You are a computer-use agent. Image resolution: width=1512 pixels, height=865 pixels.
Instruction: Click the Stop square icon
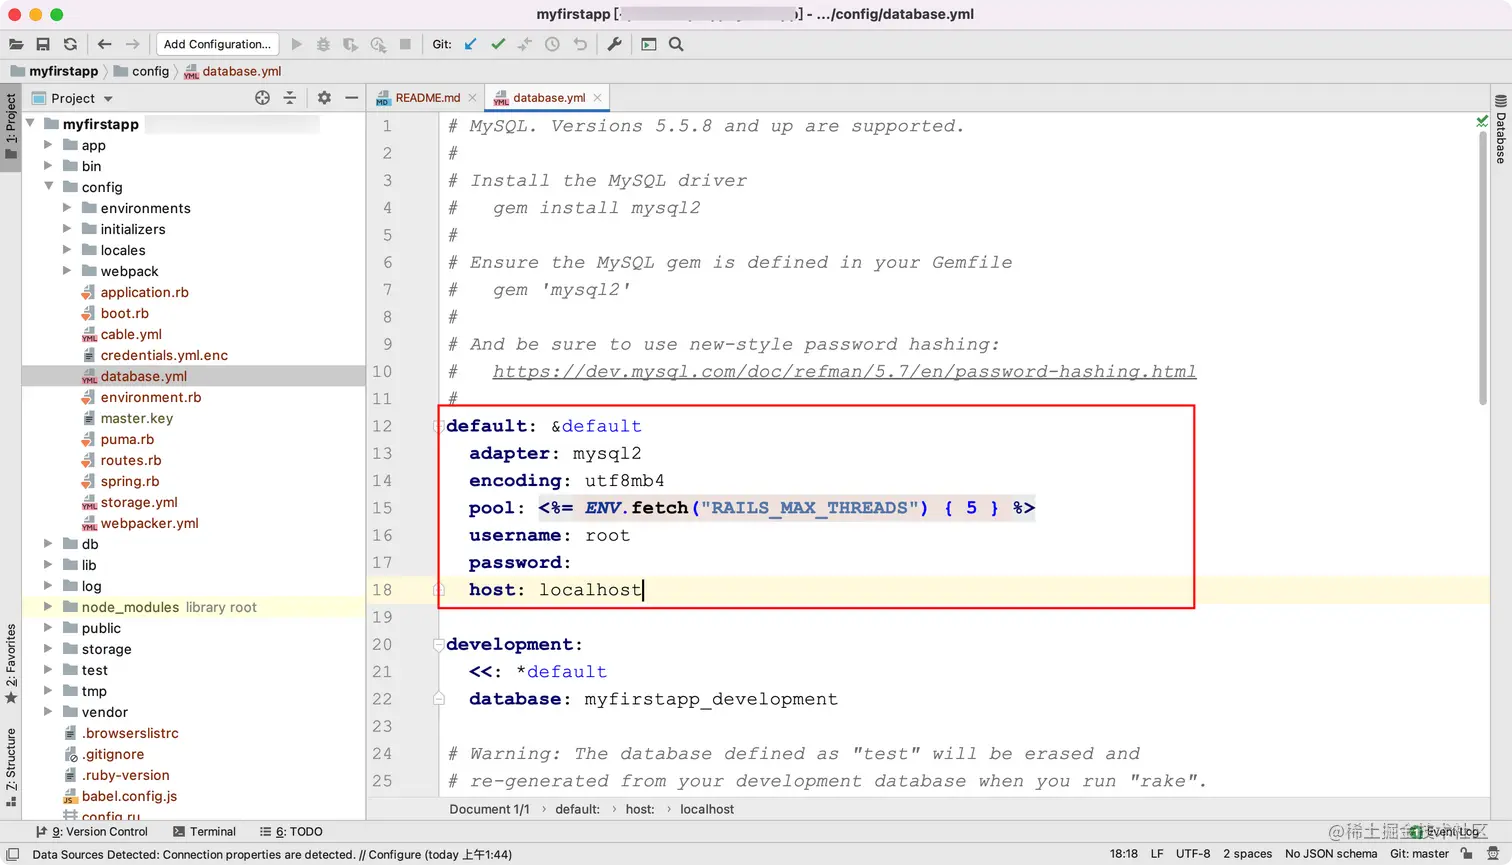point(405,44)
